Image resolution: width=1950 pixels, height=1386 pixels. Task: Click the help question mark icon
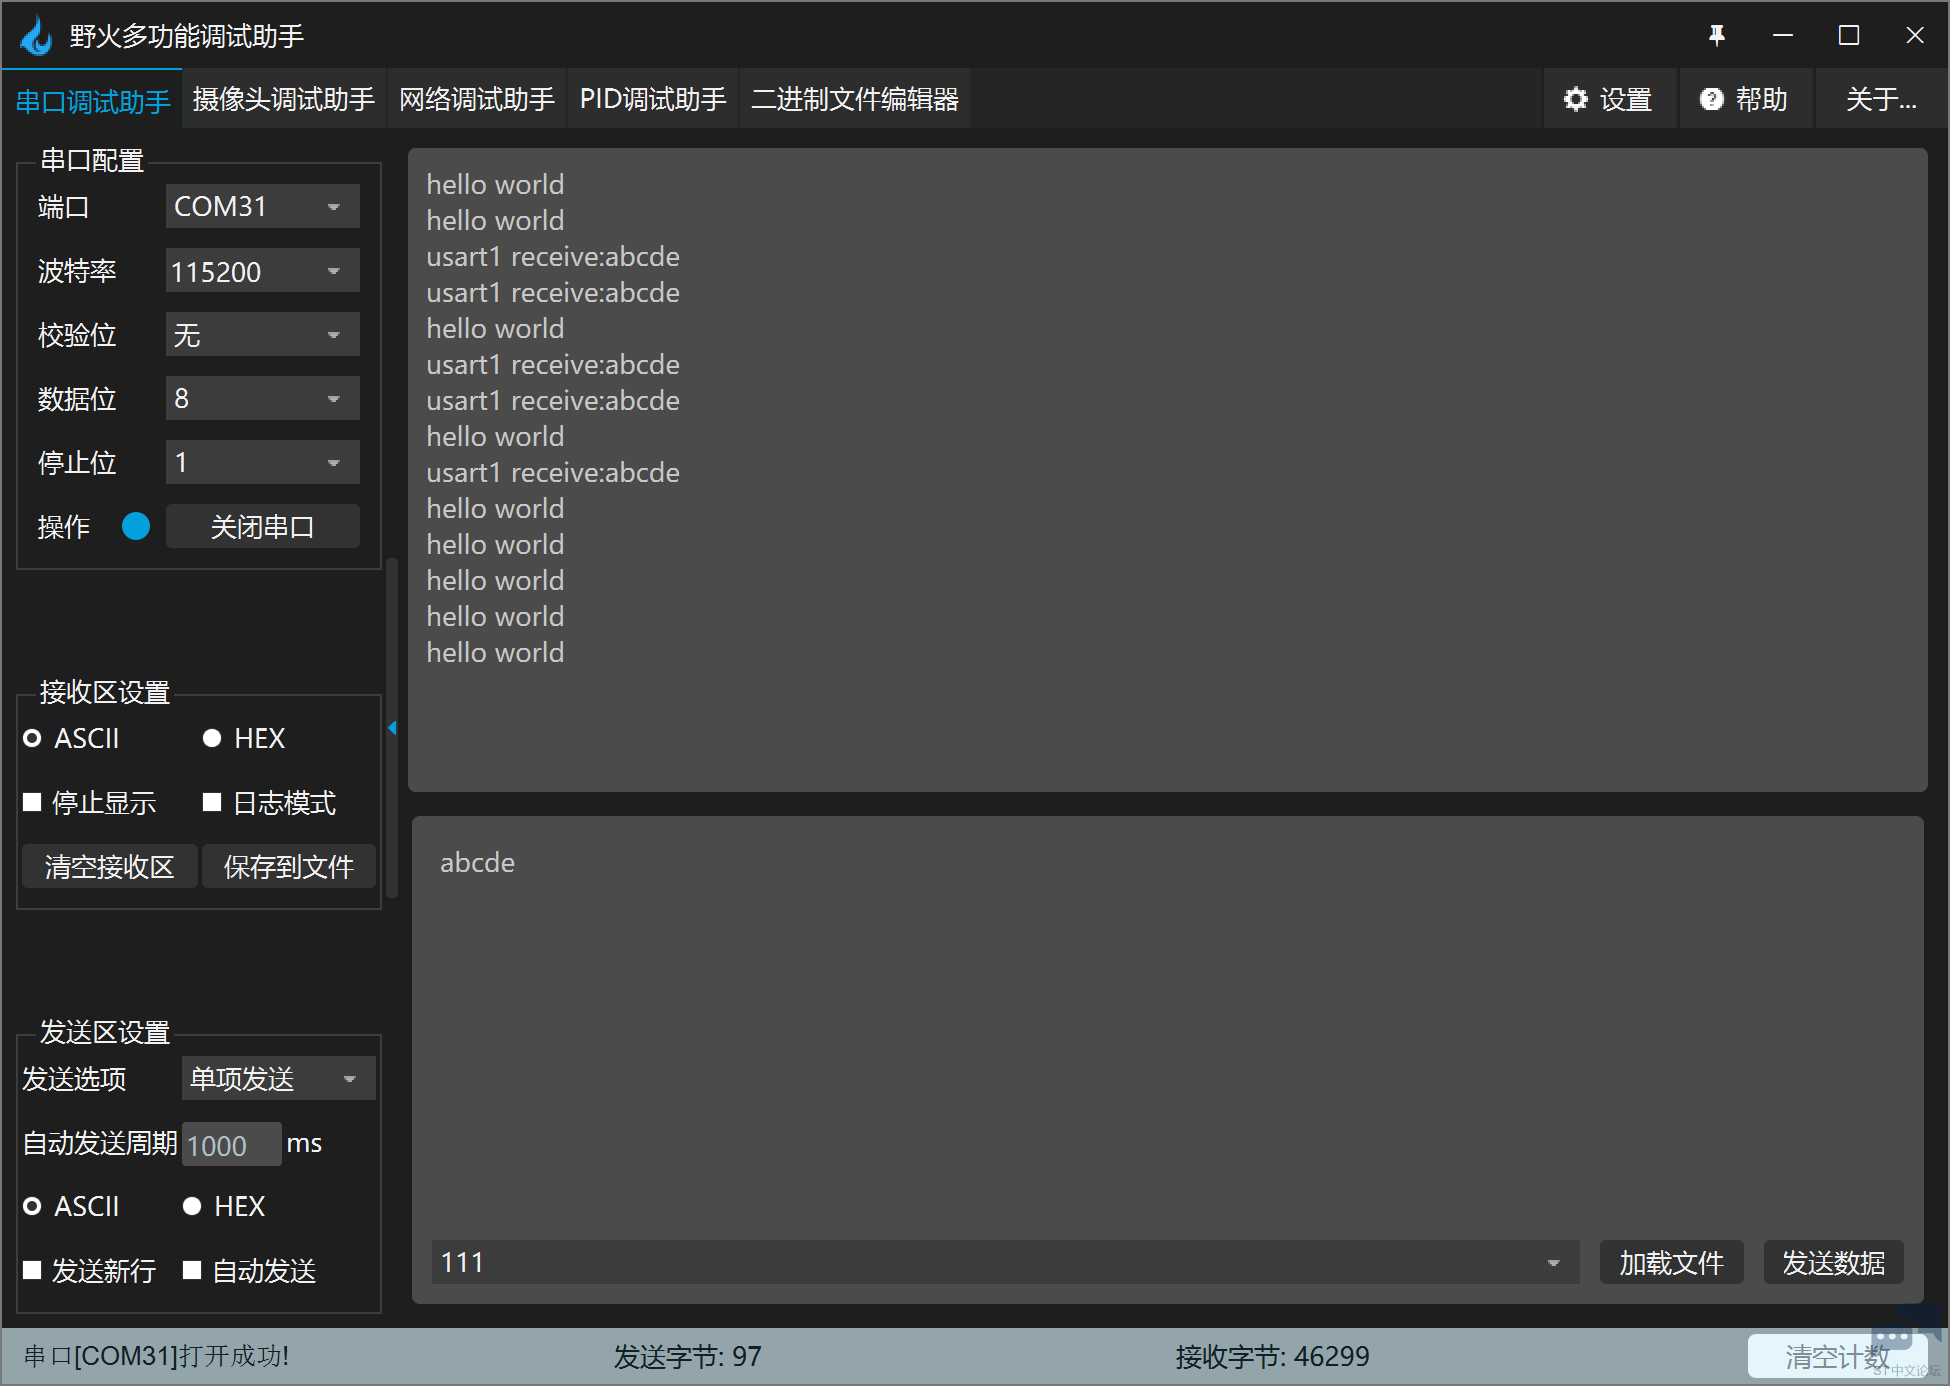point(1712,99)
